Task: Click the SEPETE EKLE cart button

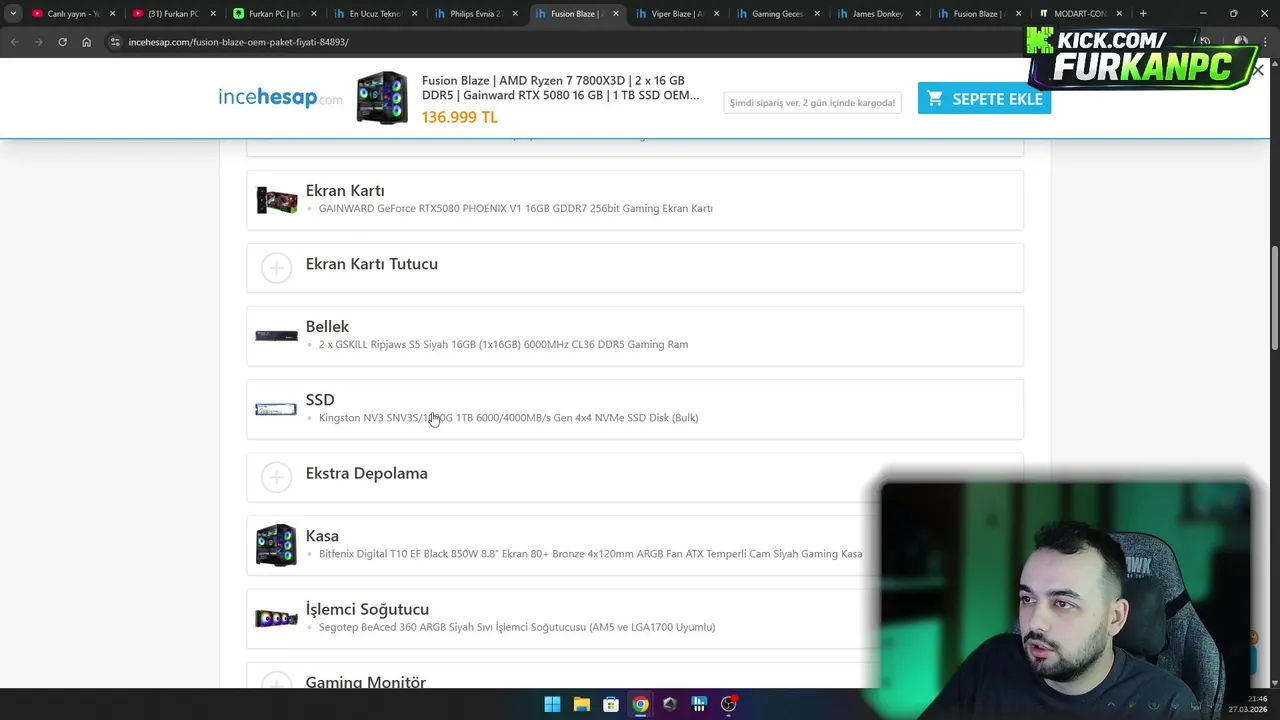Action: pos(984,98)
